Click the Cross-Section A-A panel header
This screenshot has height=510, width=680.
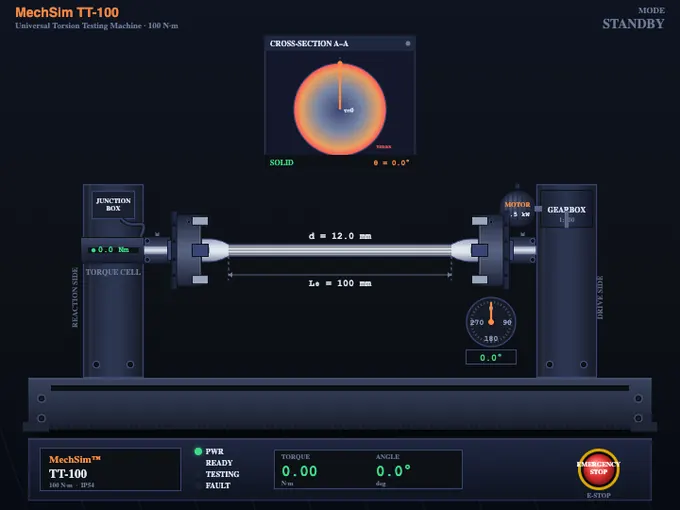[340, 43]
